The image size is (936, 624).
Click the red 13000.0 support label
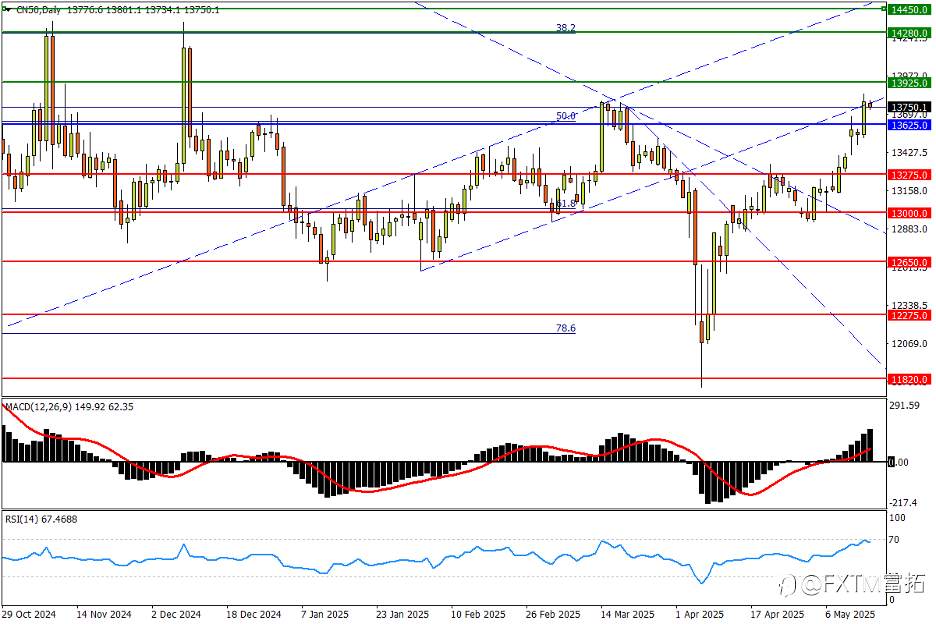[x=909, y=213]
